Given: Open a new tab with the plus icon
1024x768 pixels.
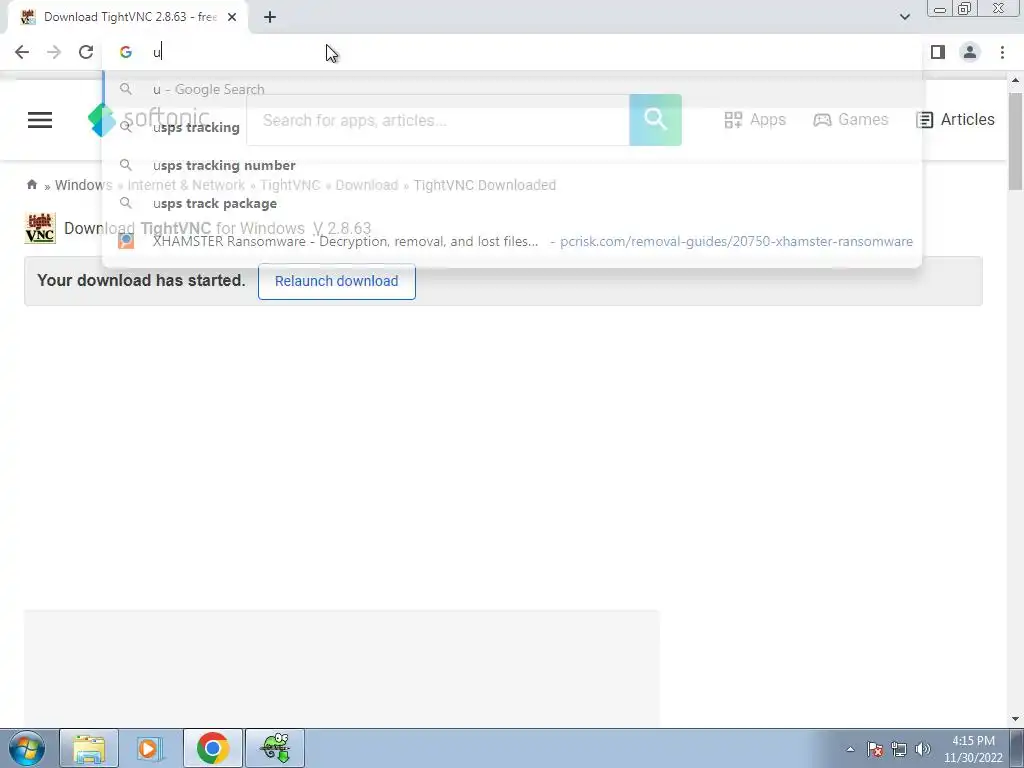Looking at the screenshot, I should point(270,17).
